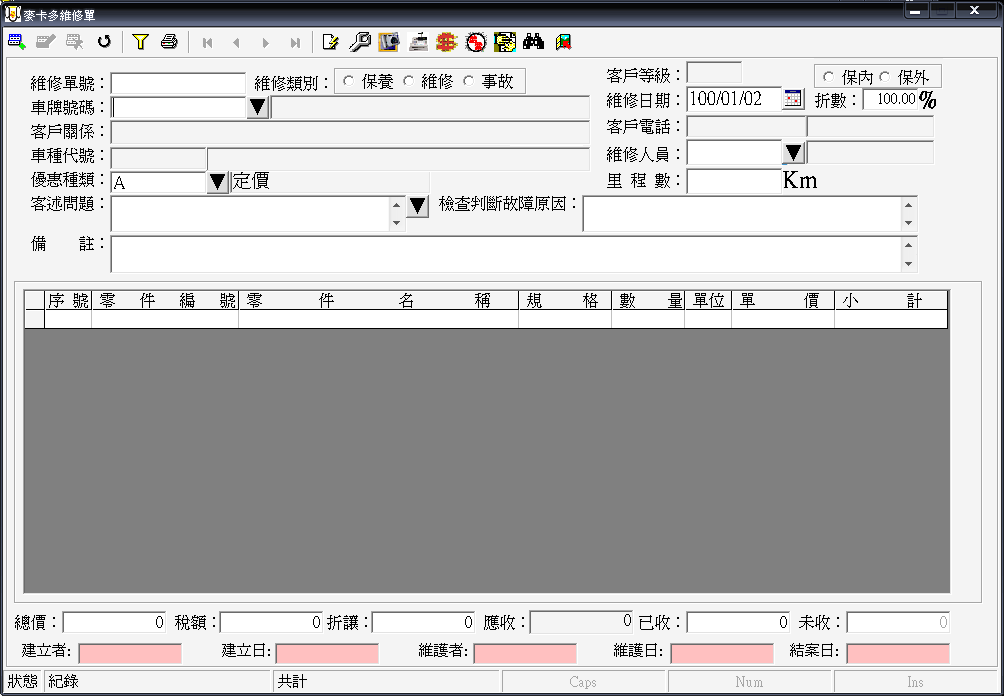Image resolution: width=1004 pixels, height=696 pixels.
Task: Click the 零件名稱 column header
Action: (378, 301)
